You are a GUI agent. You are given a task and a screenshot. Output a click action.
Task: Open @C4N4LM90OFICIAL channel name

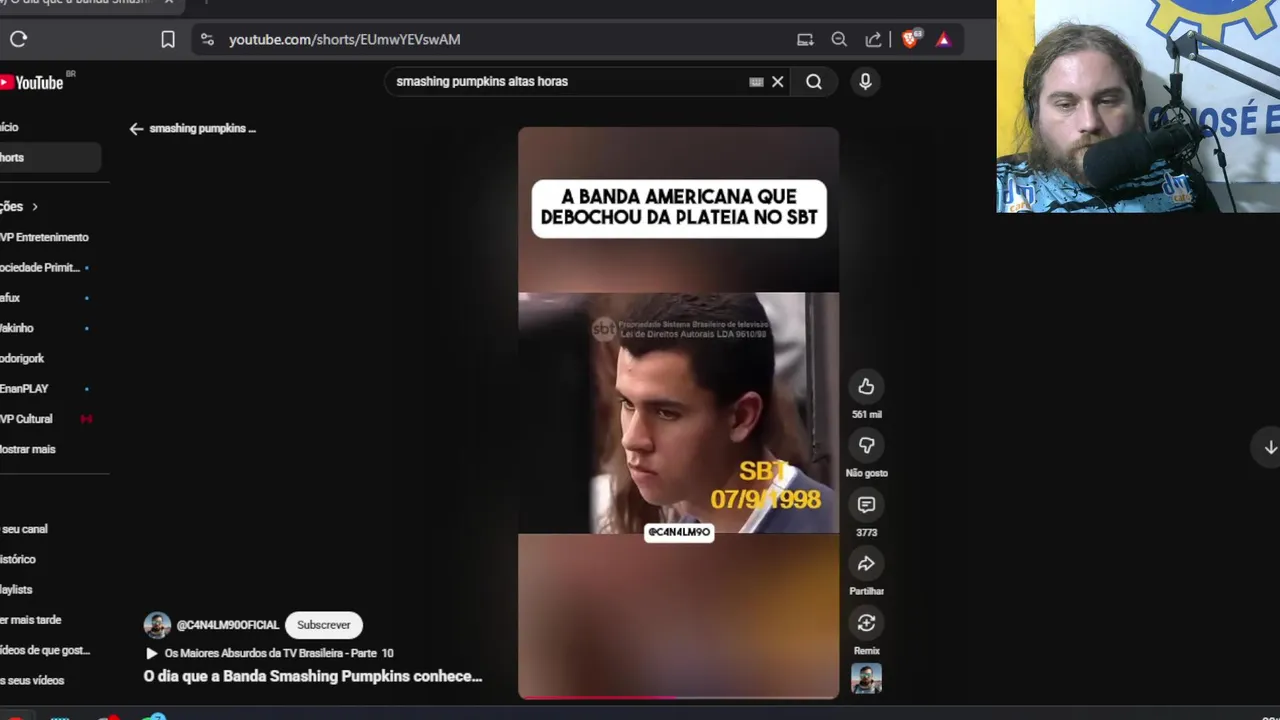click(228, 625)
